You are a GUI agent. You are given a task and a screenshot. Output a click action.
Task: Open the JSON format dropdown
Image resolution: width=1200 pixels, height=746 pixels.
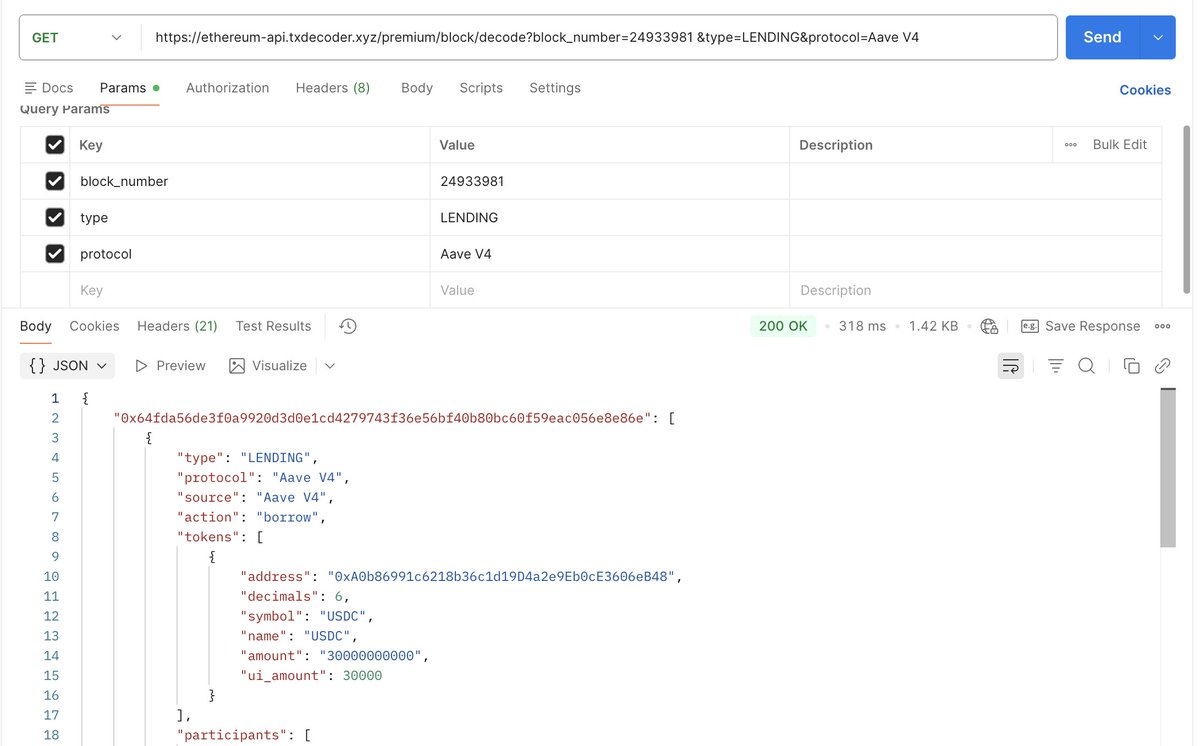pos(67,366)
